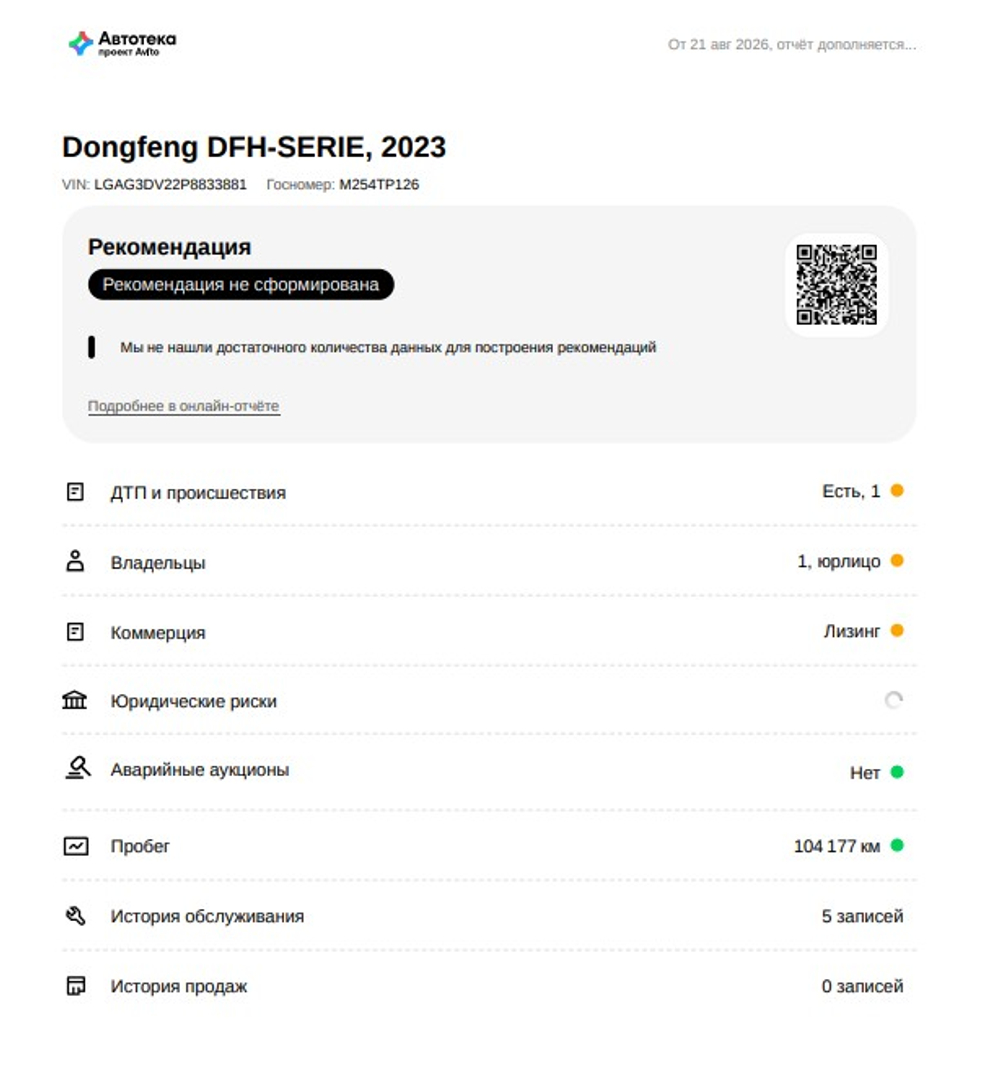Viewport: 1000px width, 1067px height.
Task: Click the loading spinner for Юридические риски
Action: [894, 700]
